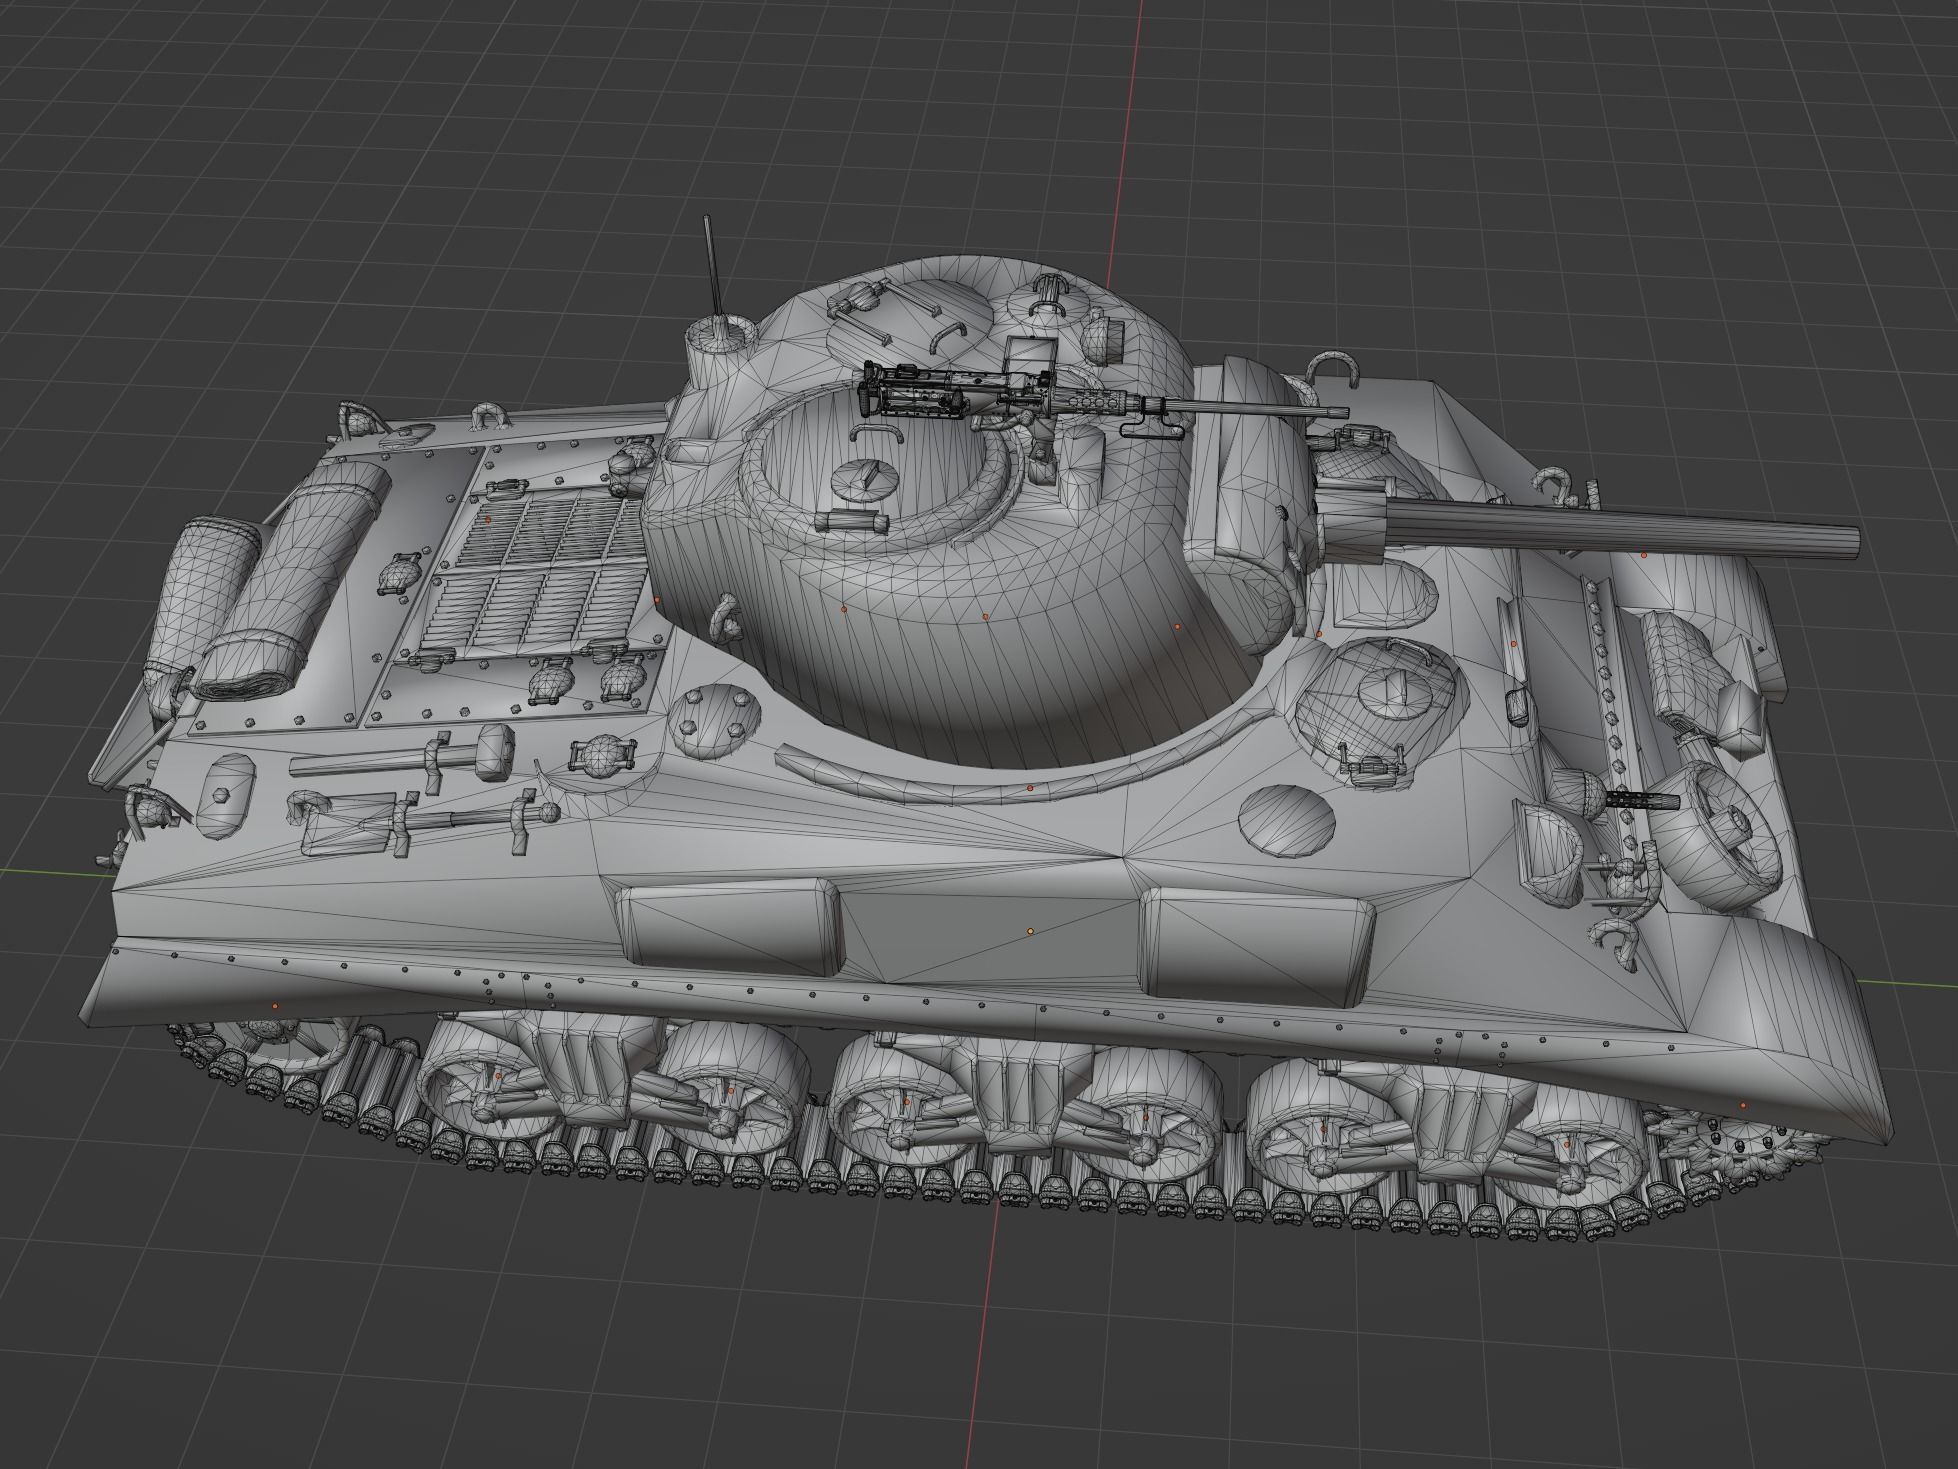This screenshot has height=1469, width=1958.
Task: Select the largest rolled tarp at the rear
Action: coord(293,578)
